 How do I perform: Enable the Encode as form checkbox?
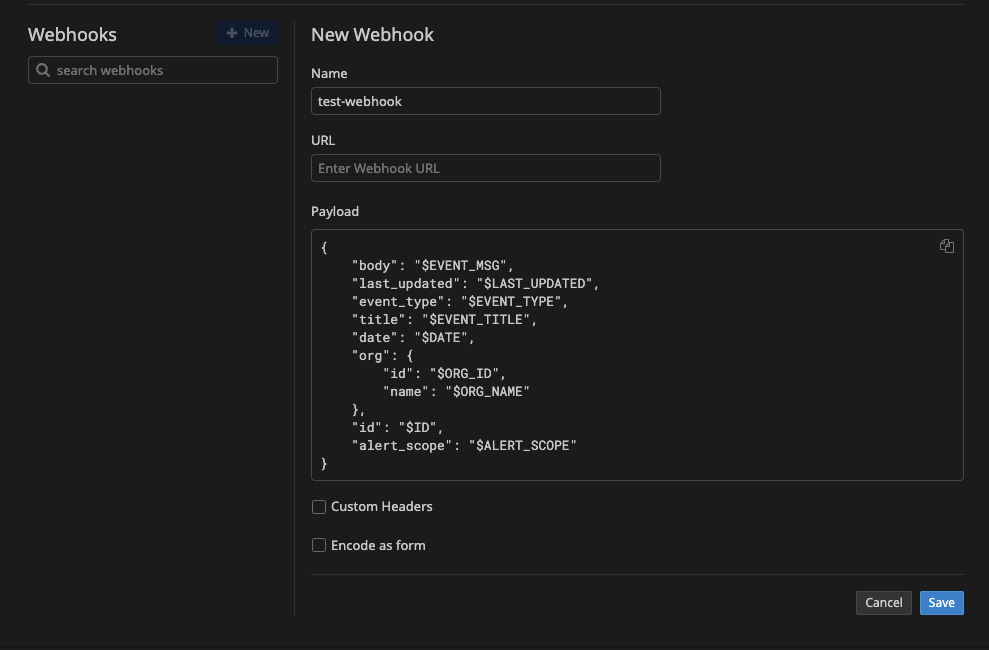pos(319,545)
